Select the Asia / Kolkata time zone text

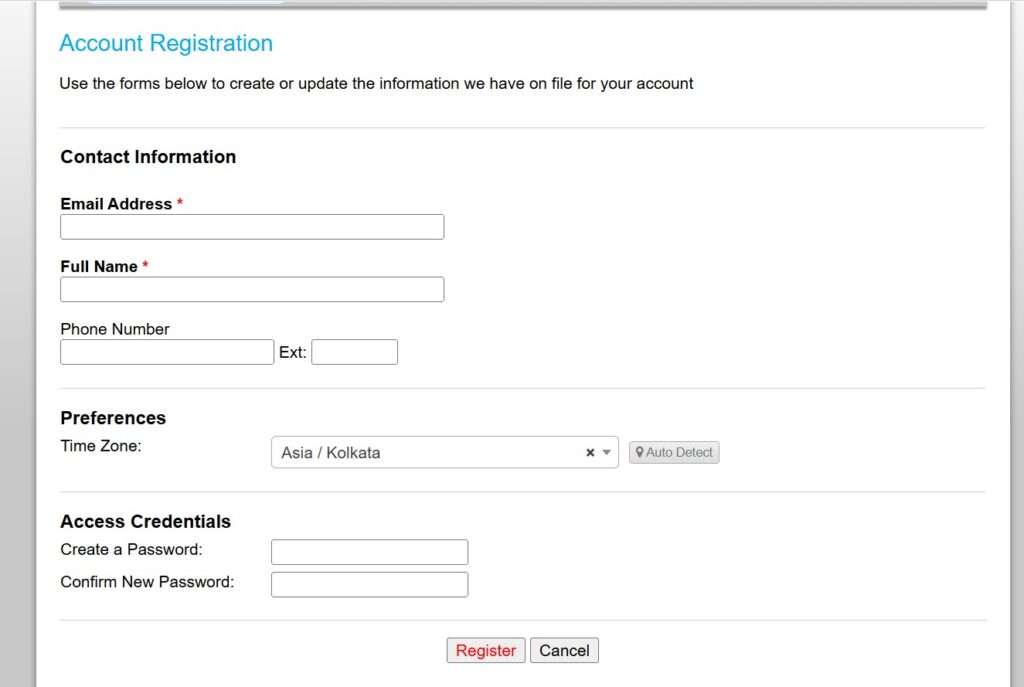tap(330, 453)
